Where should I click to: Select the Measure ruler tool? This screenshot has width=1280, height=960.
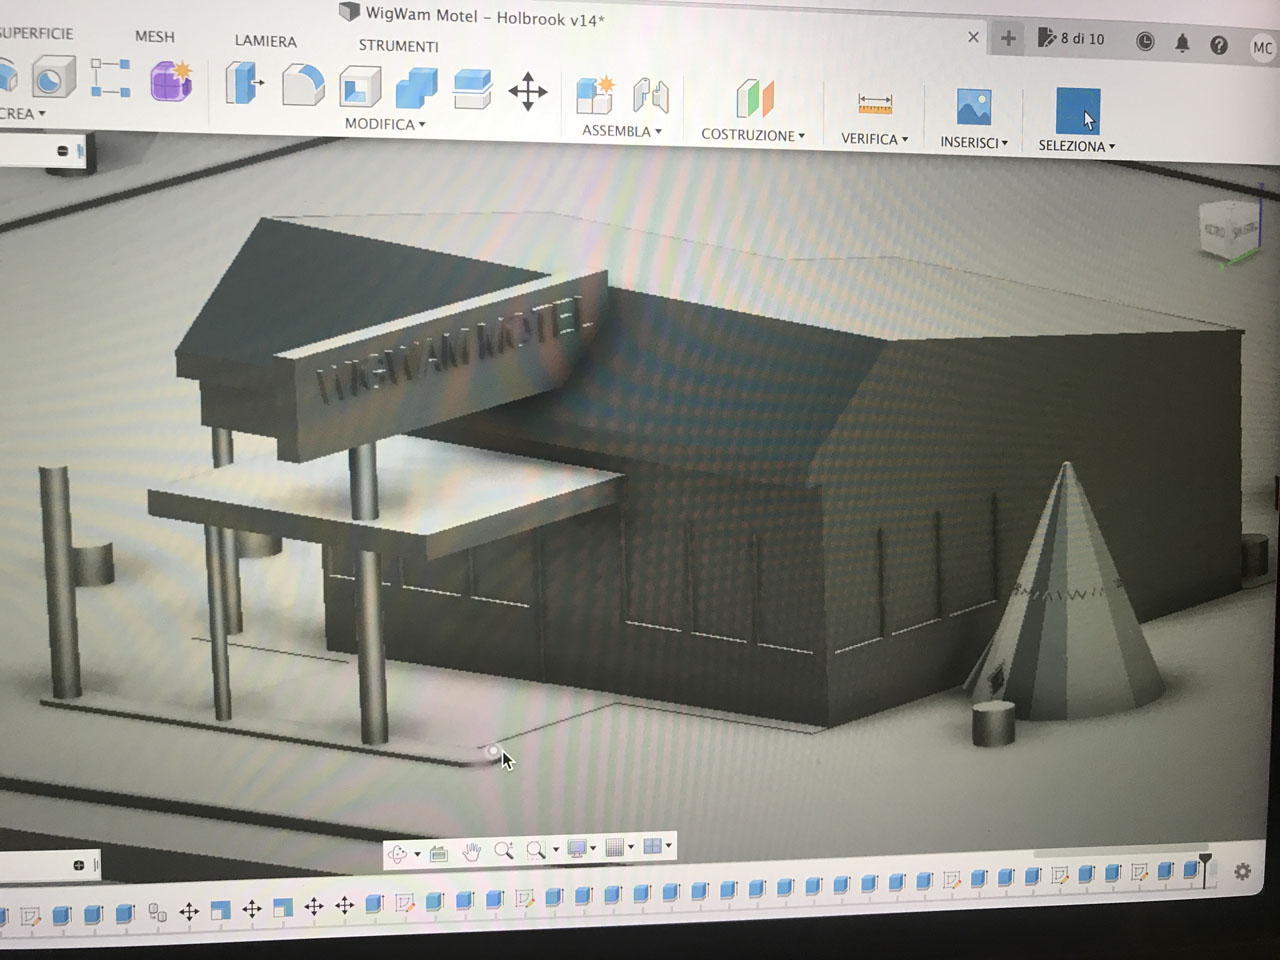click(x=875, y=103)
